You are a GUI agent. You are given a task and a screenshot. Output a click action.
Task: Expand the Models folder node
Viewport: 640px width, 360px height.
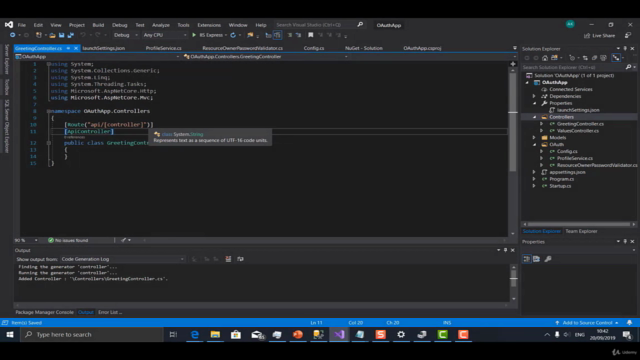(x=534, y=138)
